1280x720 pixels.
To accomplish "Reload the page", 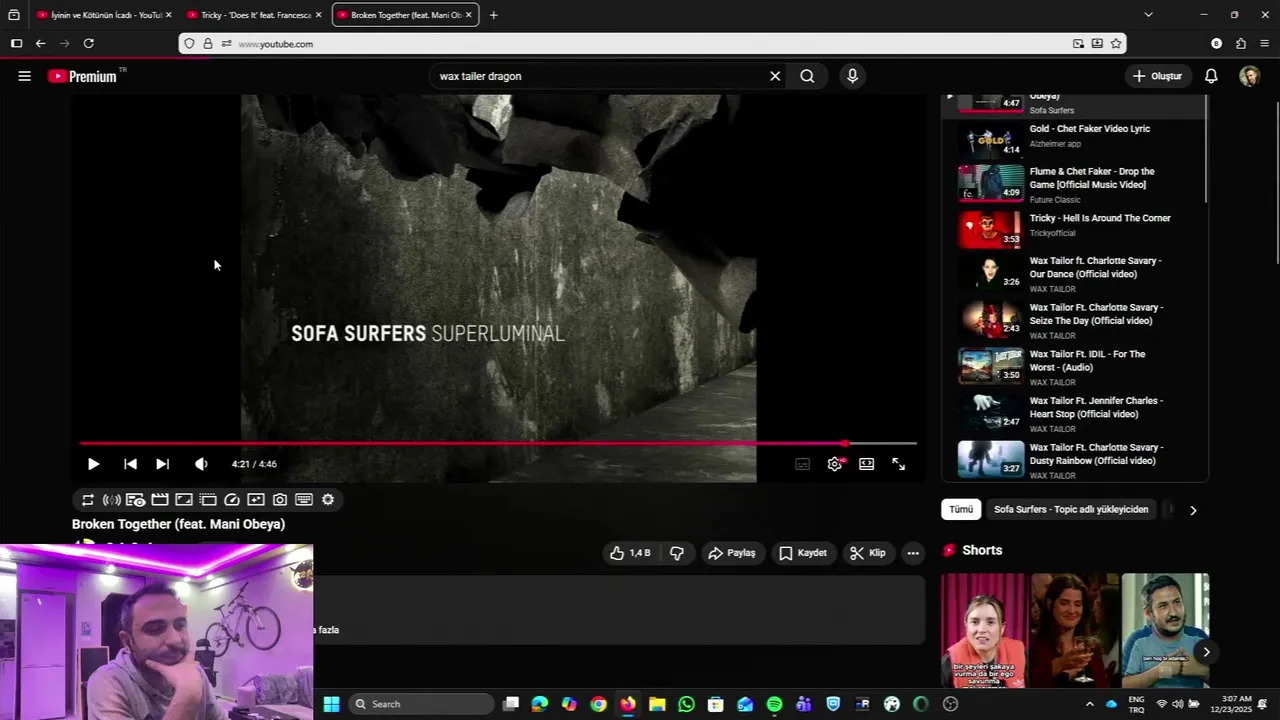I will point(89,44).
